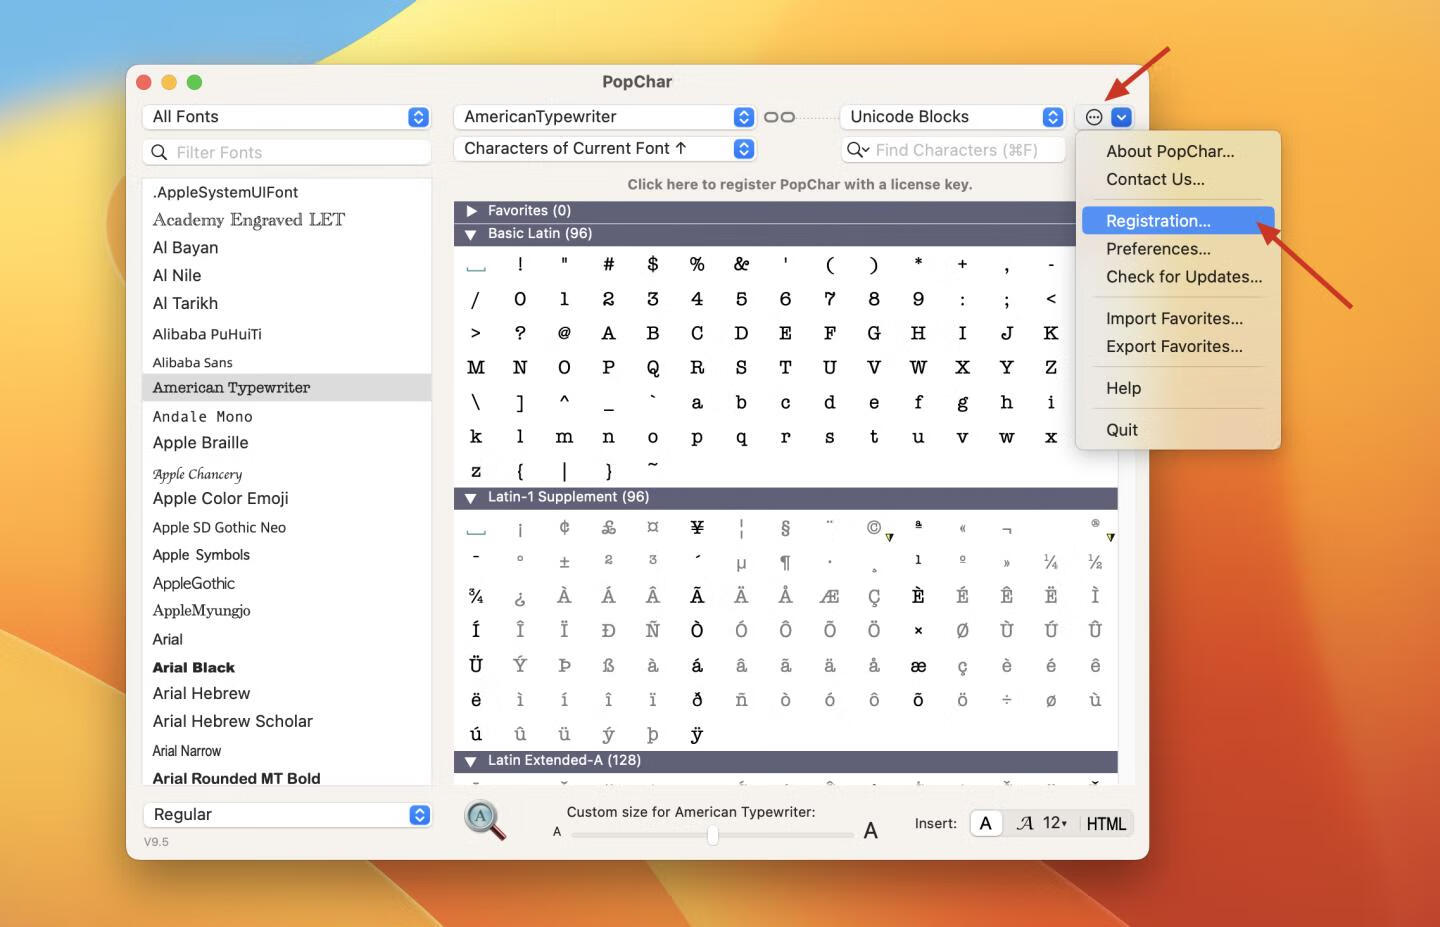Viewport: 1440px width, 927px height.
Task: Collapse the Latin Extended-A (128) section
Action: (470, 761)
